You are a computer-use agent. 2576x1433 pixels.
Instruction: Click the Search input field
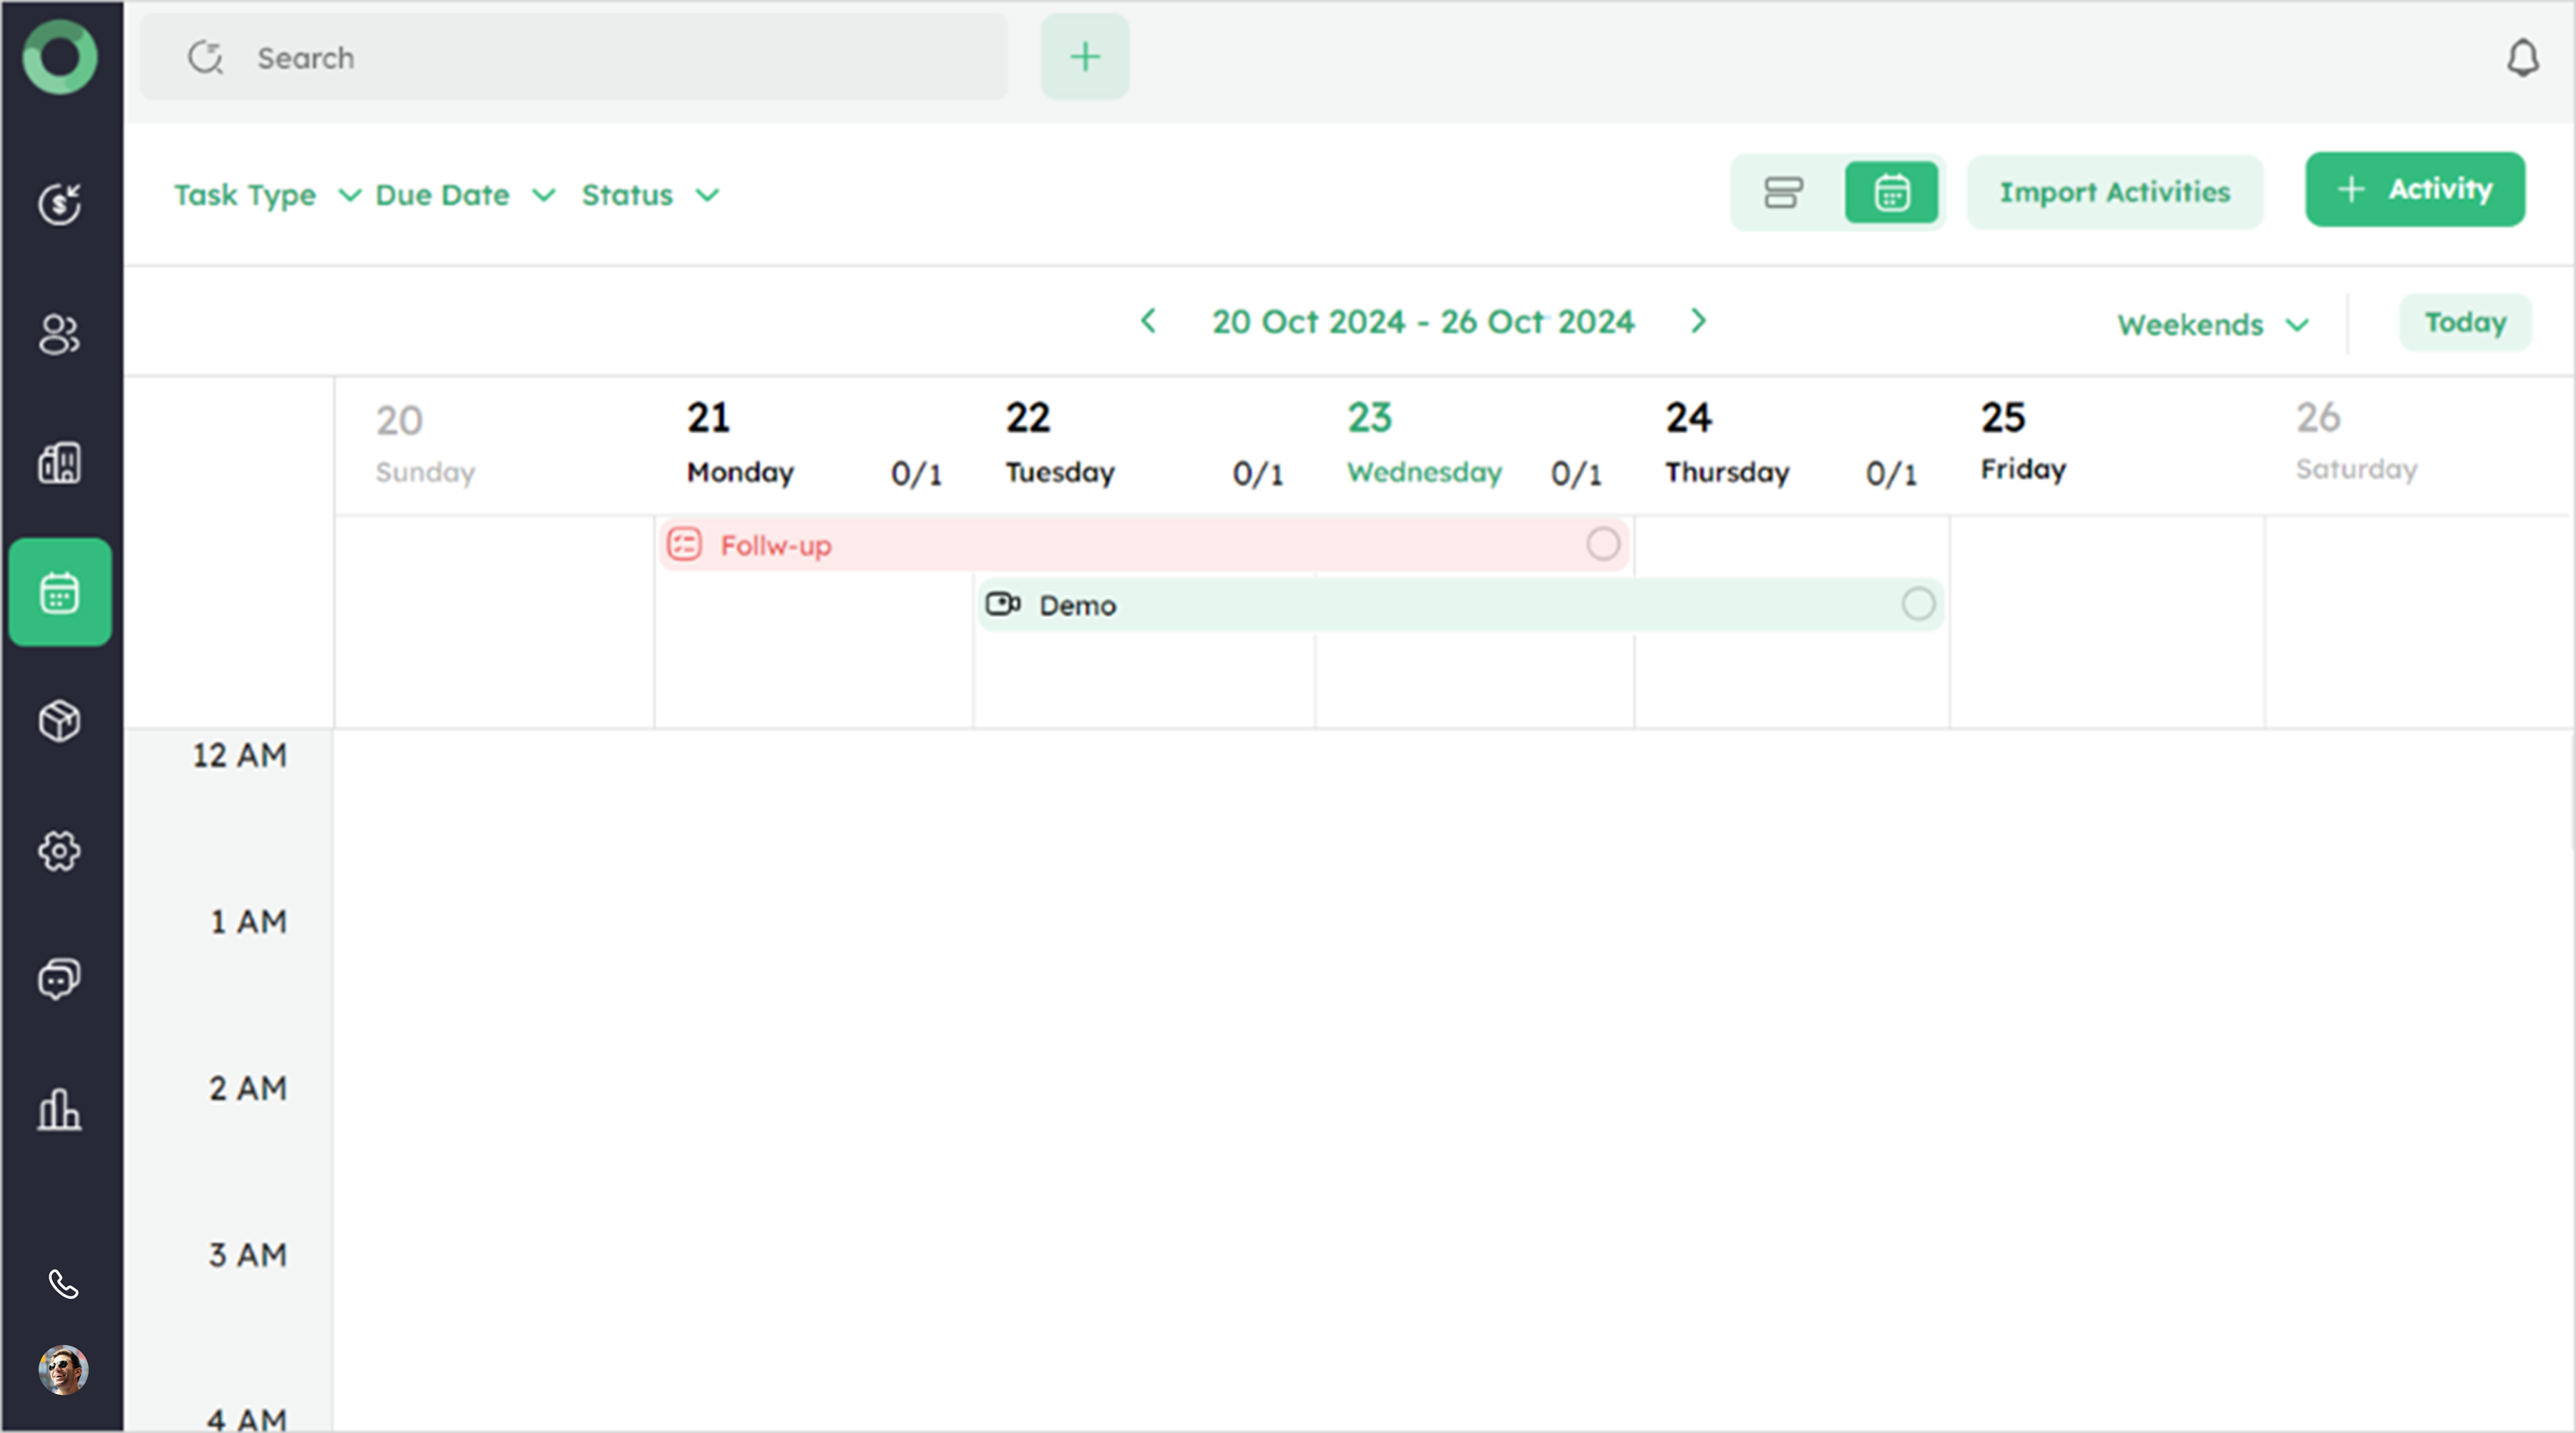point(600,58)
